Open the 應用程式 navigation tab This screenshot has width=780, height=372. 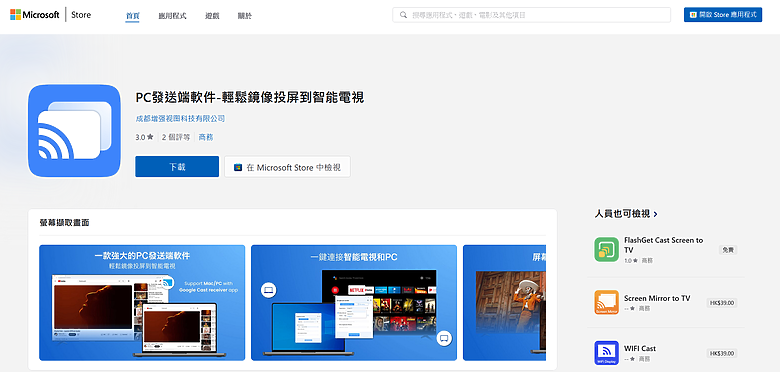pyautogui.click(x=172, y=16)
